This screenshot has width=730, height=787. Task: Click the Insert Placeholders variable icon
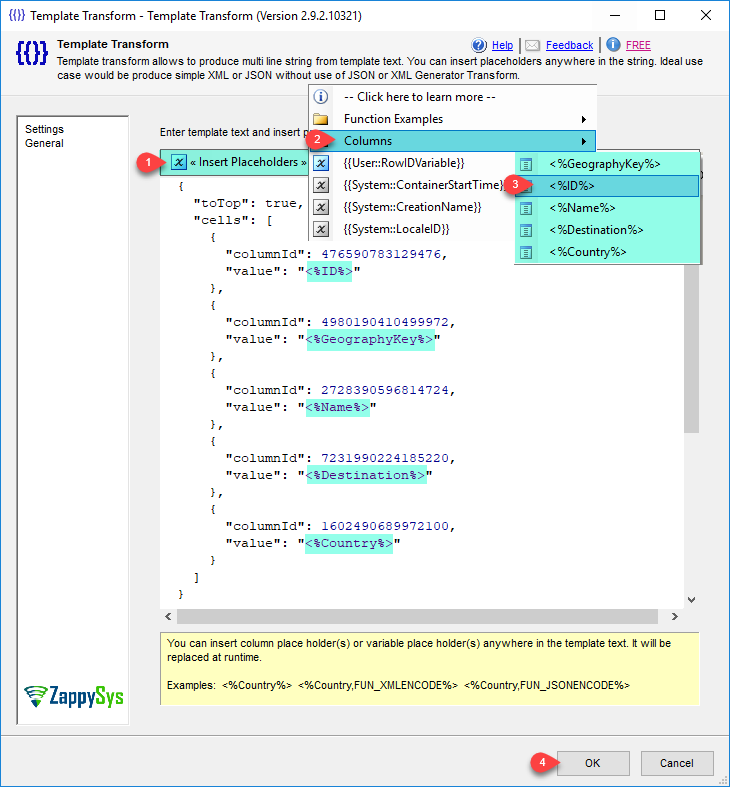pos(179,162)
